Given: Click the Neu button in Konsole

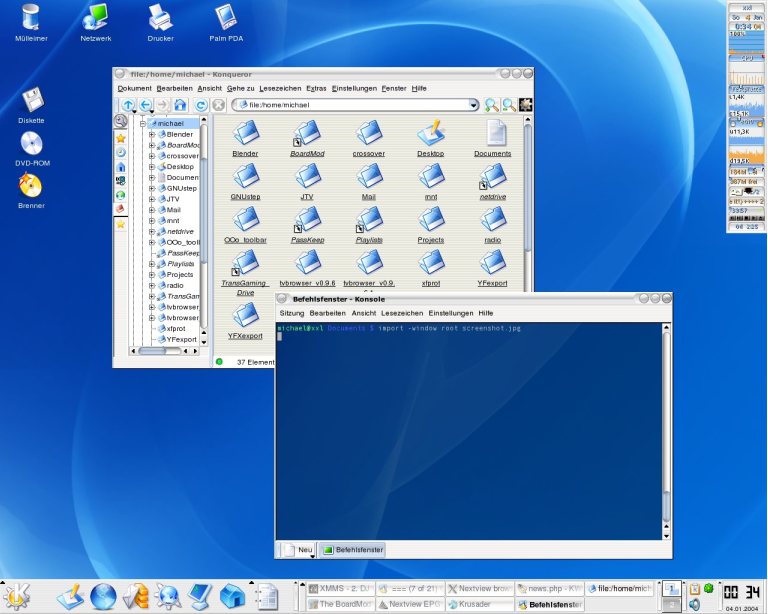Looking at the screenshot, I should (298, 550).
